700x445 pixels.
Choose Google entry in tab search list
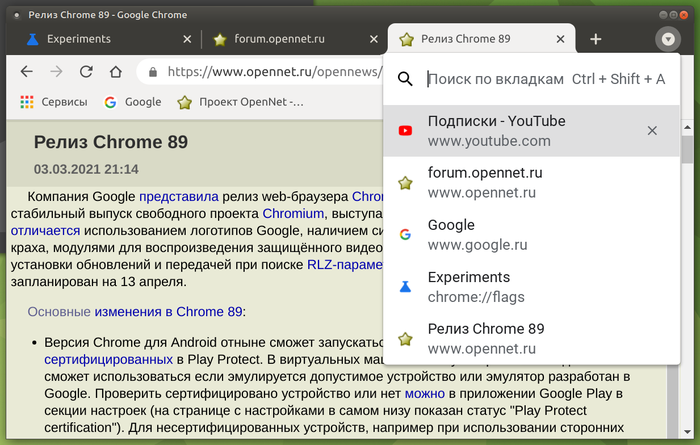click(x=531, y=235)
